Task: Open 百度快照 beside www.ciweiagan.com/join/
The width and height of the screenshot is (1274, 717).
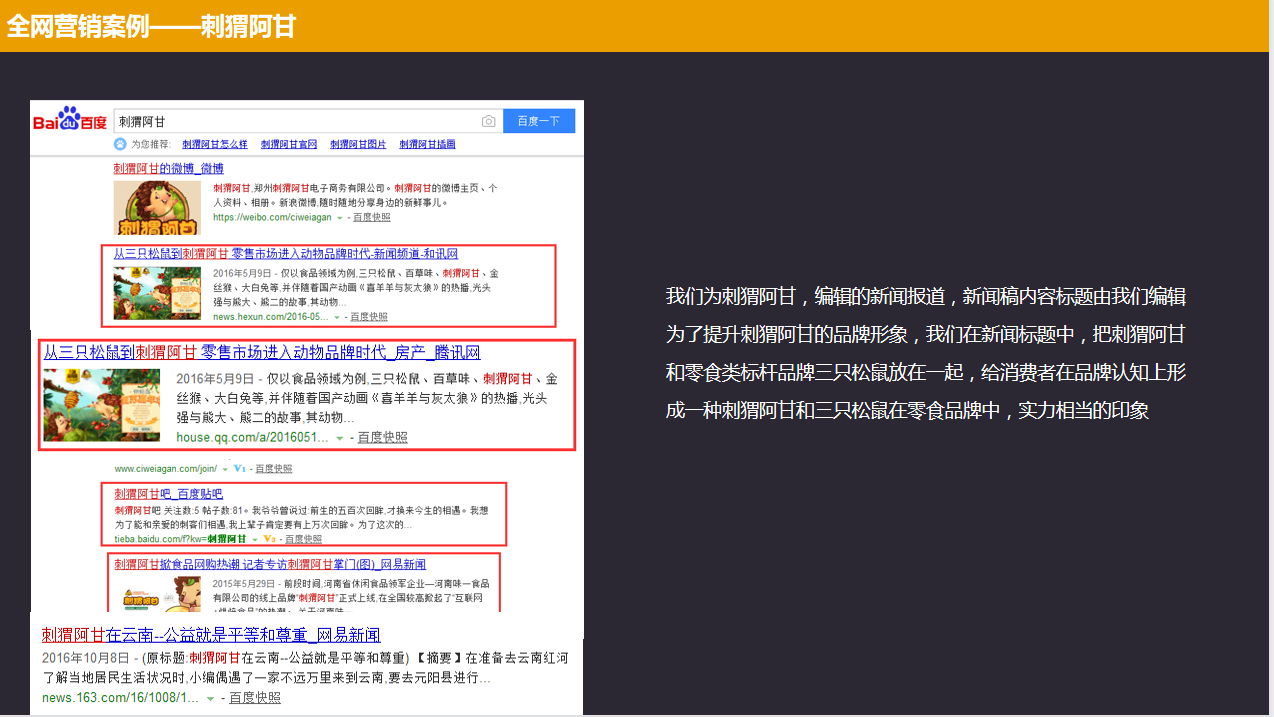Action: 274,468
